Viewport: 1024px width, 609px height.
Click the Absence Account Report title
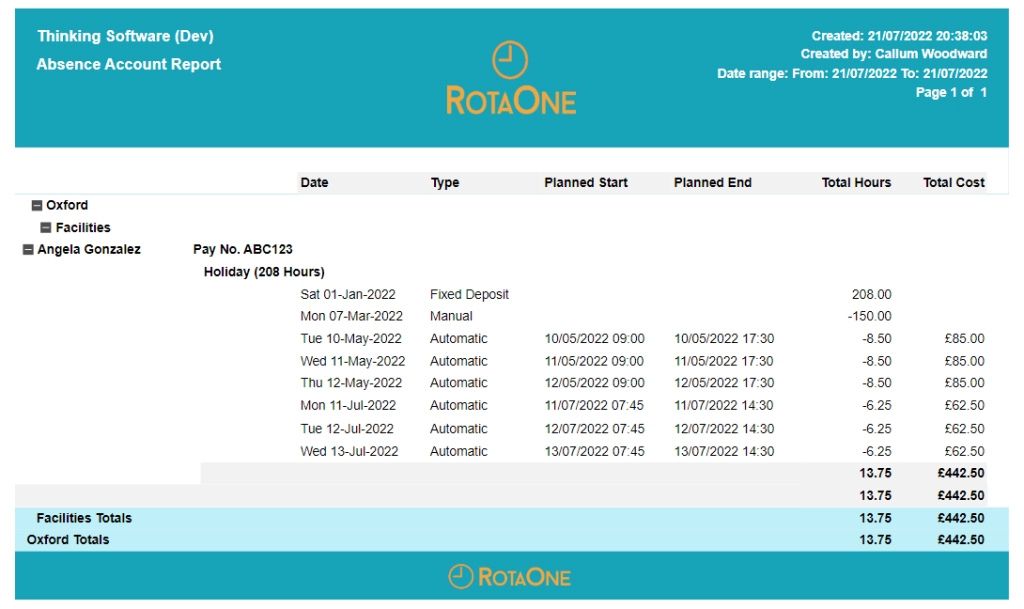click(x=128, y=64)
